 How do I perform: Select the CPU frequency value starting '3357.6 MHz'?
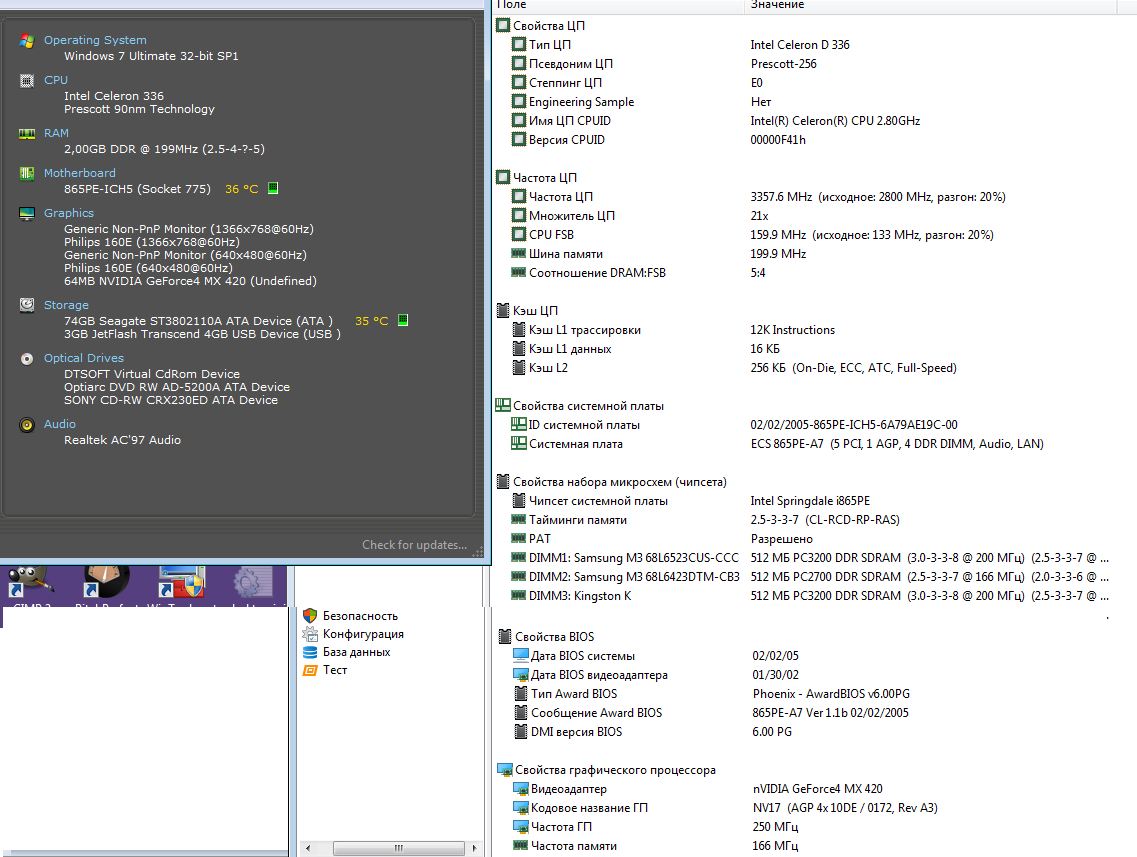pos(878,197)
